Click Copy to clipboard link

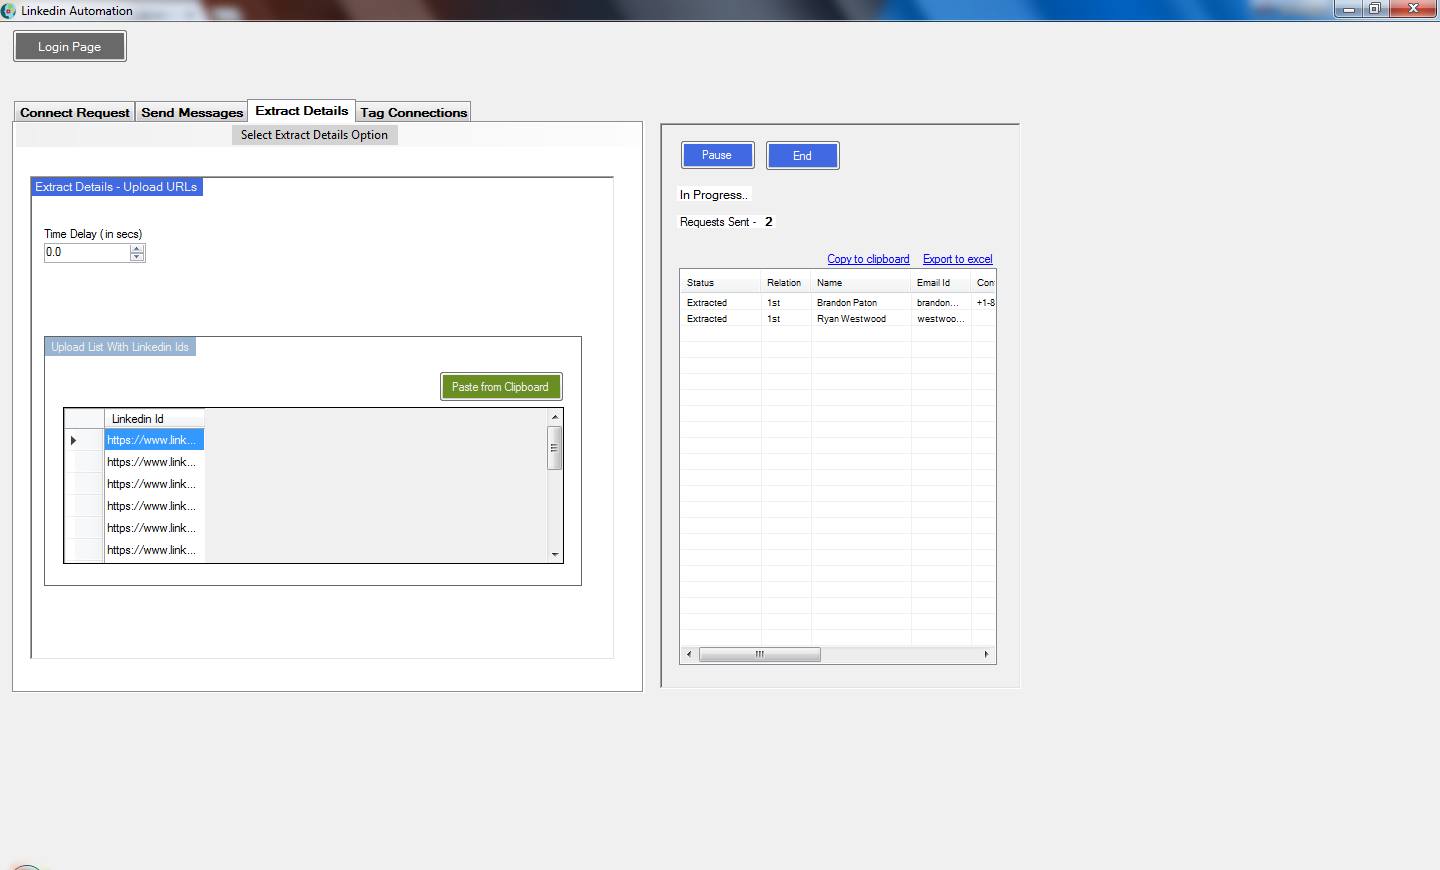(x=868, y=259)
